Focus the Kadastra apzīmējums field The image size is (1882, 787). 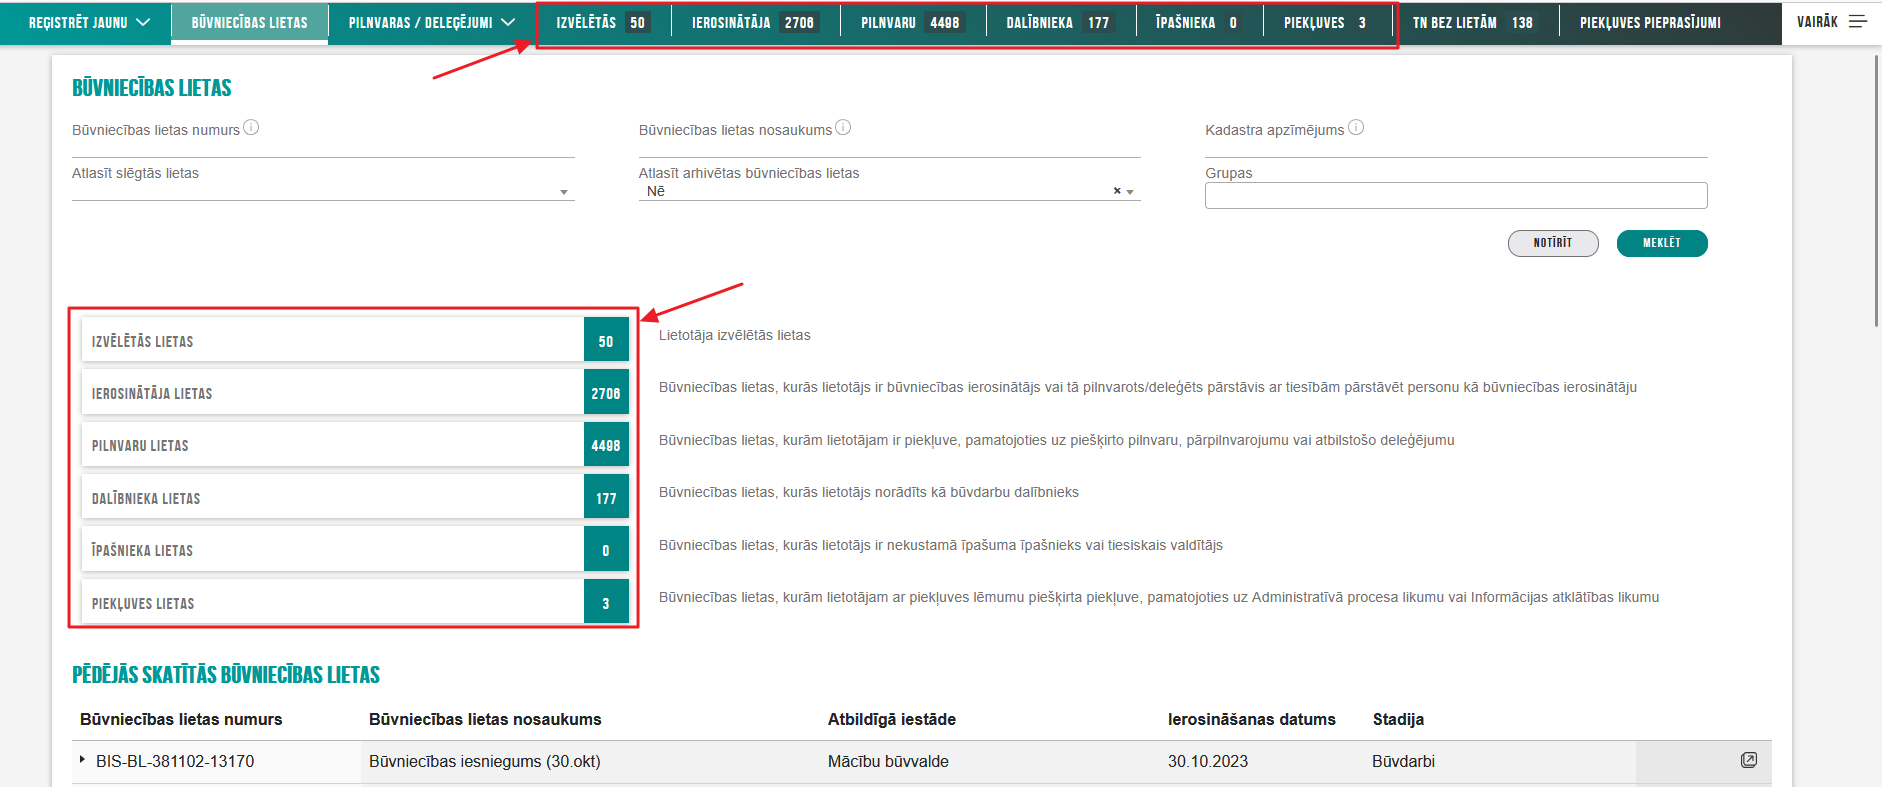(x=1456, y=147)
